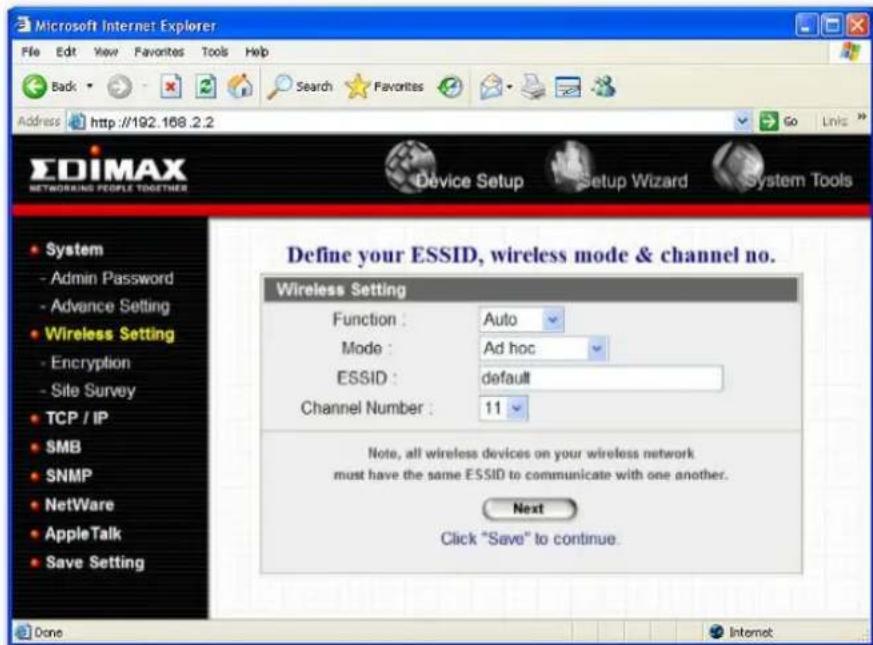Viewport: 873px width, 645px height.
Task: Go to Home page icon
Action: (x=240, y=86)
